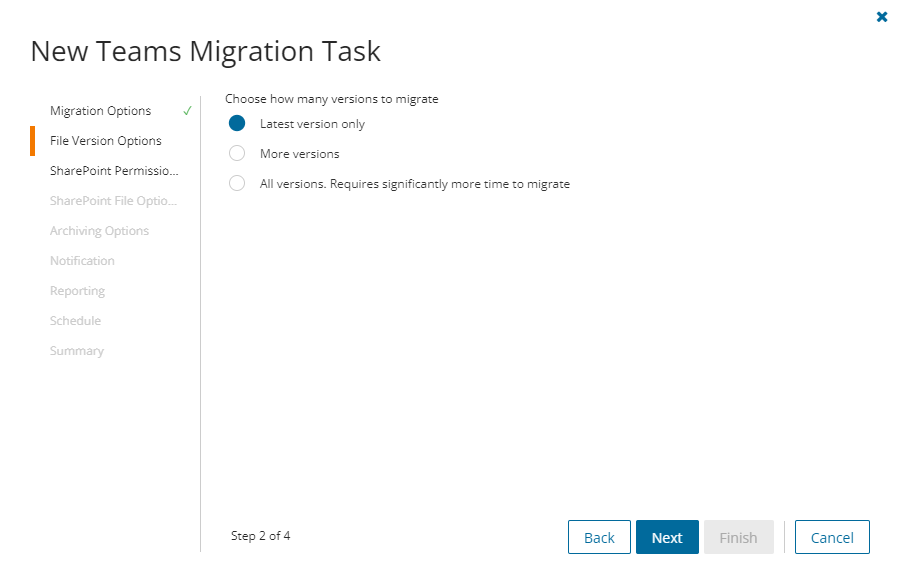The width and height of the screenshot is (900, 584).
Task: Choose the More versions radio option
Action: pos(237,154)
